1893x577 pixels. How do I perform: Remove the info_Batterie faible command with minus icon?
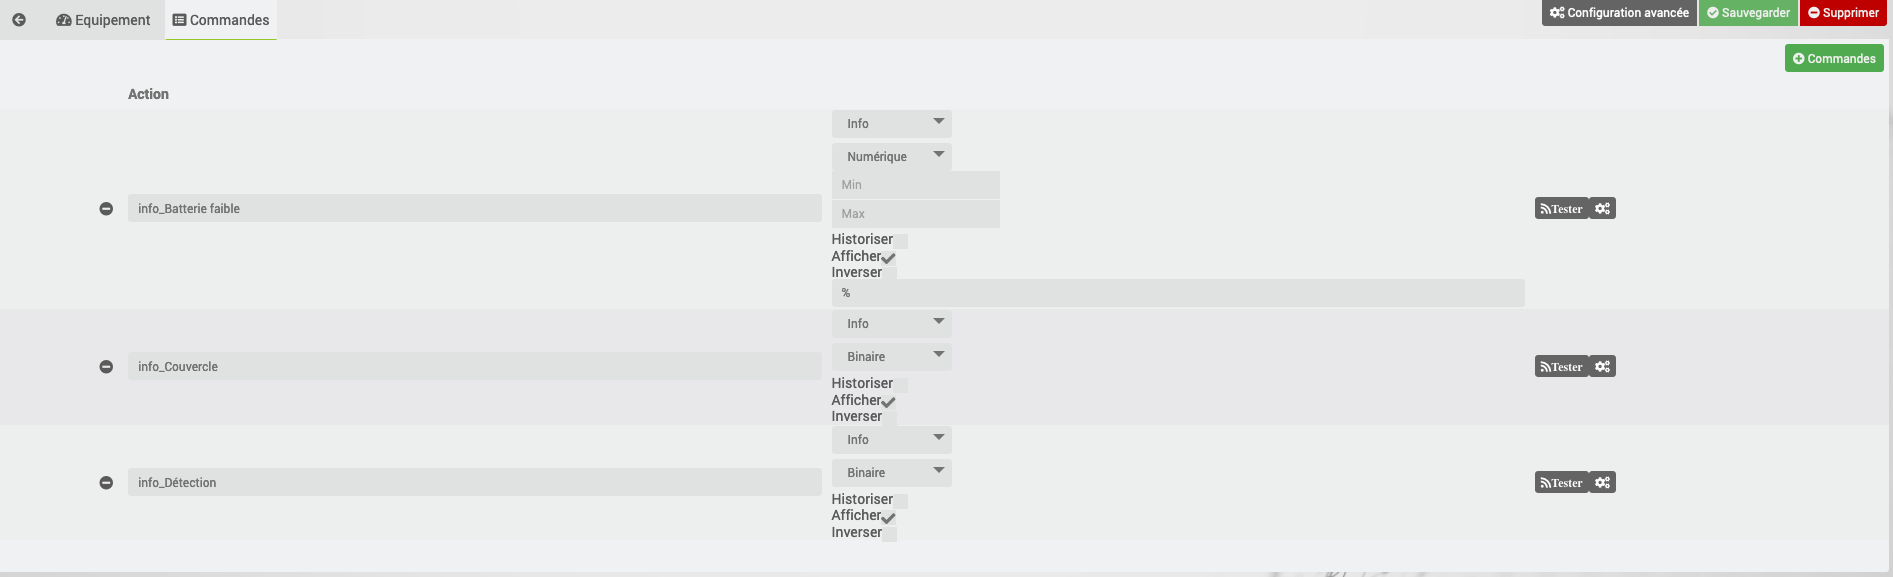(x=106, y=209)
